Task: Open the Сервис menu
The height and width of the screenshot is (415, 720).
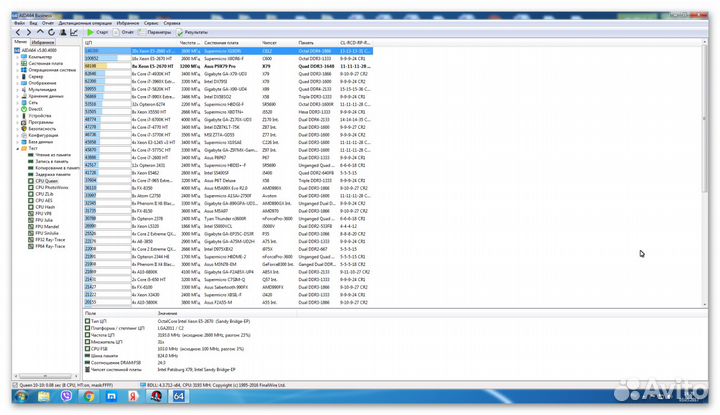Action: pyautogui.click(x=146, y=22)
